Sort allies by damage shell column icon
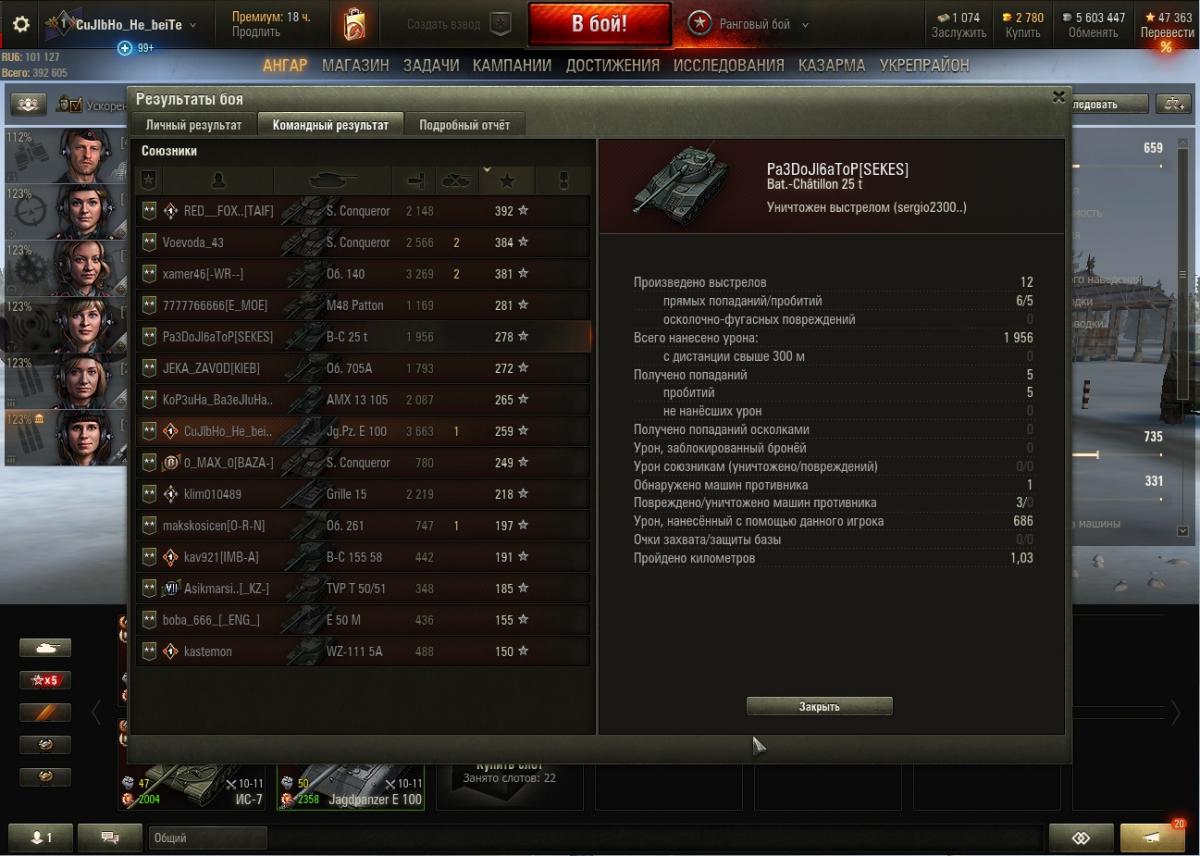 click(x=417, y=181)
